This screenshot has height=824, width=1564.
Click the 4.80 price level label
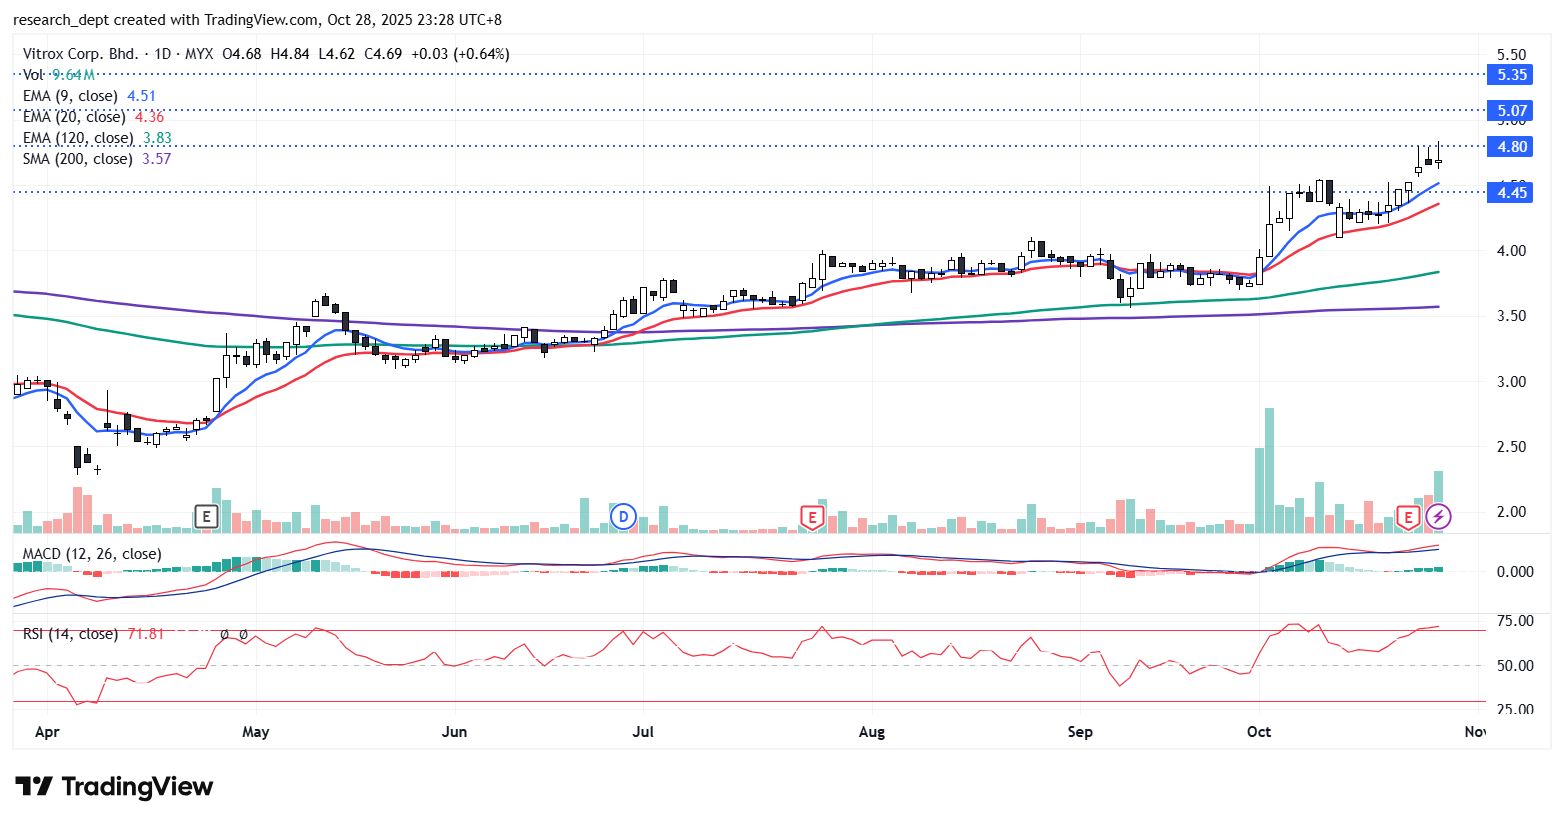click(x=1511, y=147)
